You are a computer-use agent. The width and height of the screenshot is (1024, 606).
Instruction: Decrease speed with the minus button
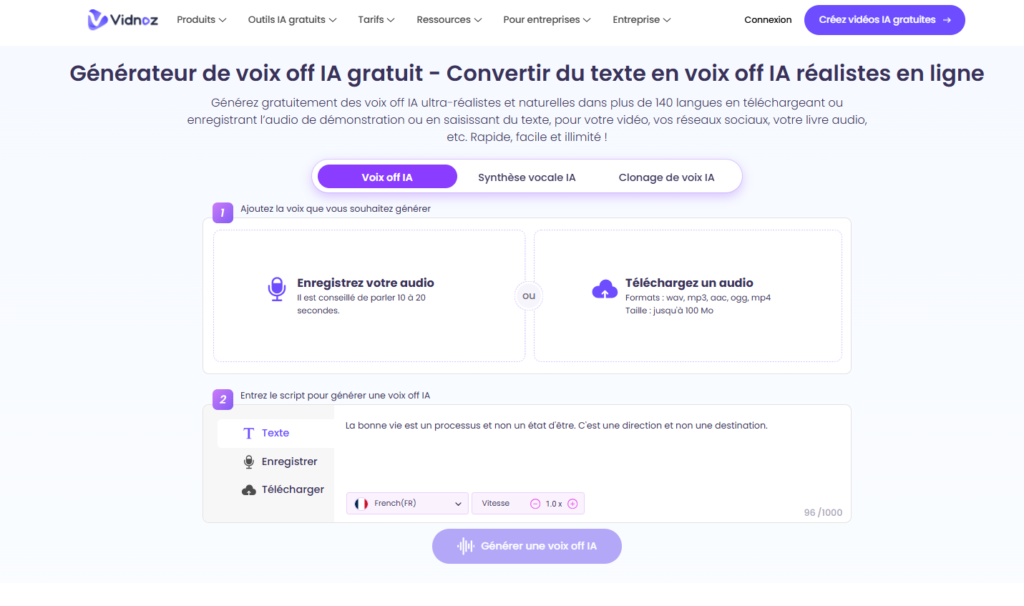(535, 504)
